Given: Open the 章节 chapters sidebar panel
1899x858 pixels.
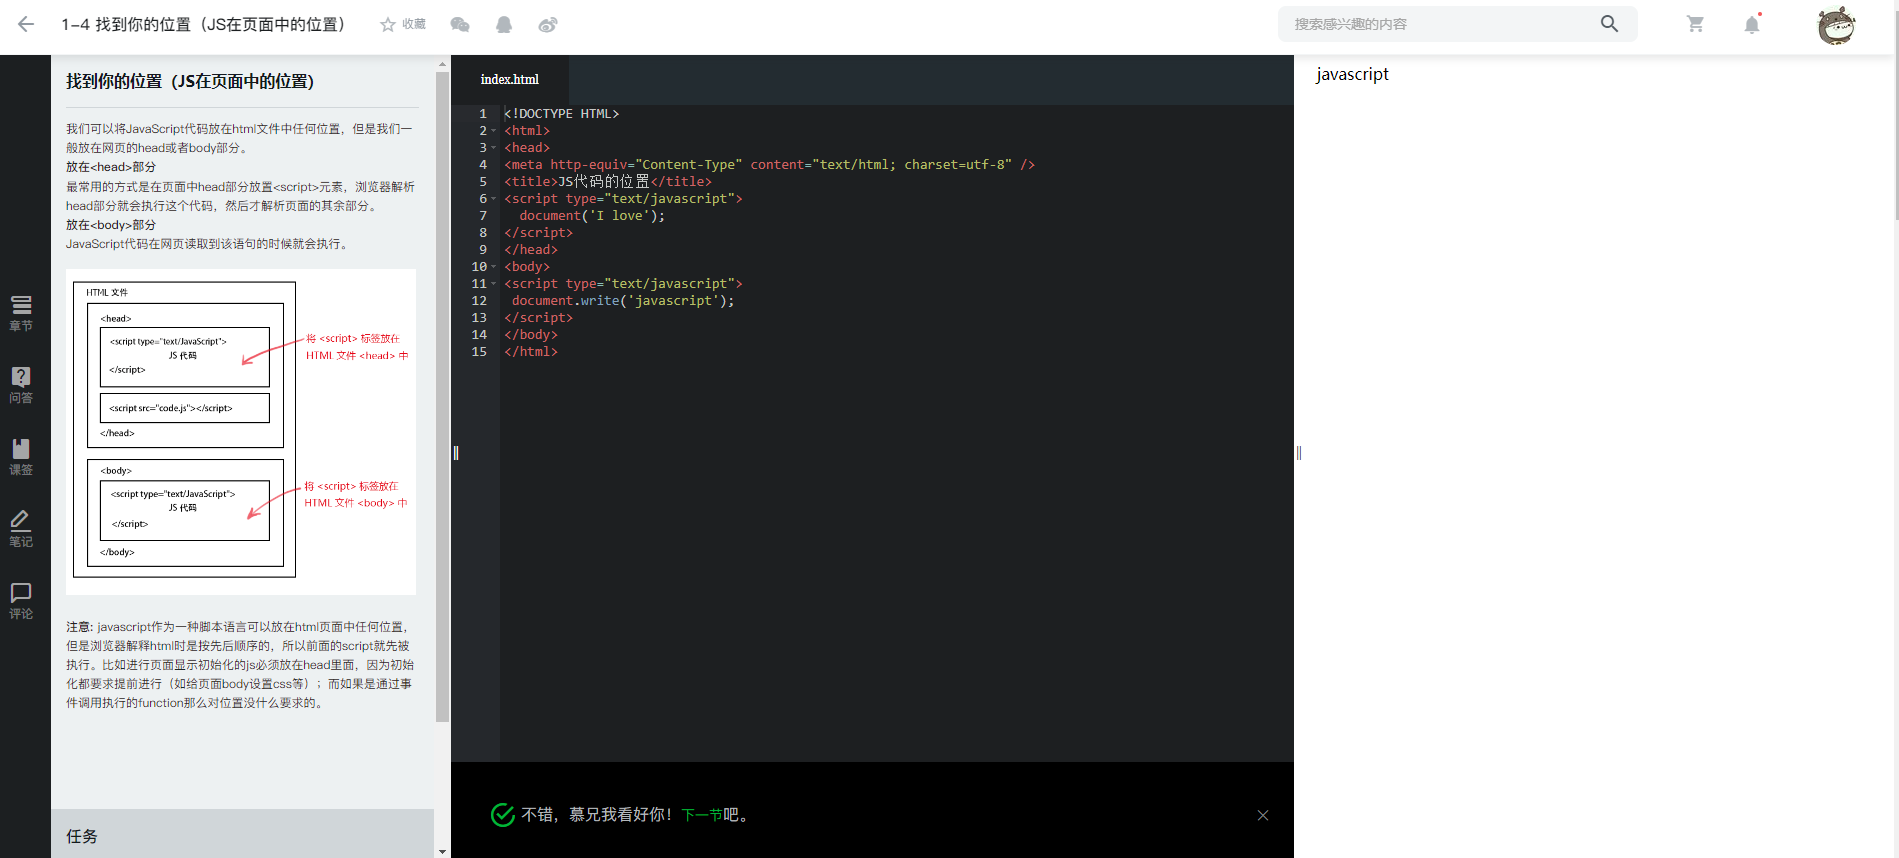Looking at the screenshot, I should [x=21, y=313].
